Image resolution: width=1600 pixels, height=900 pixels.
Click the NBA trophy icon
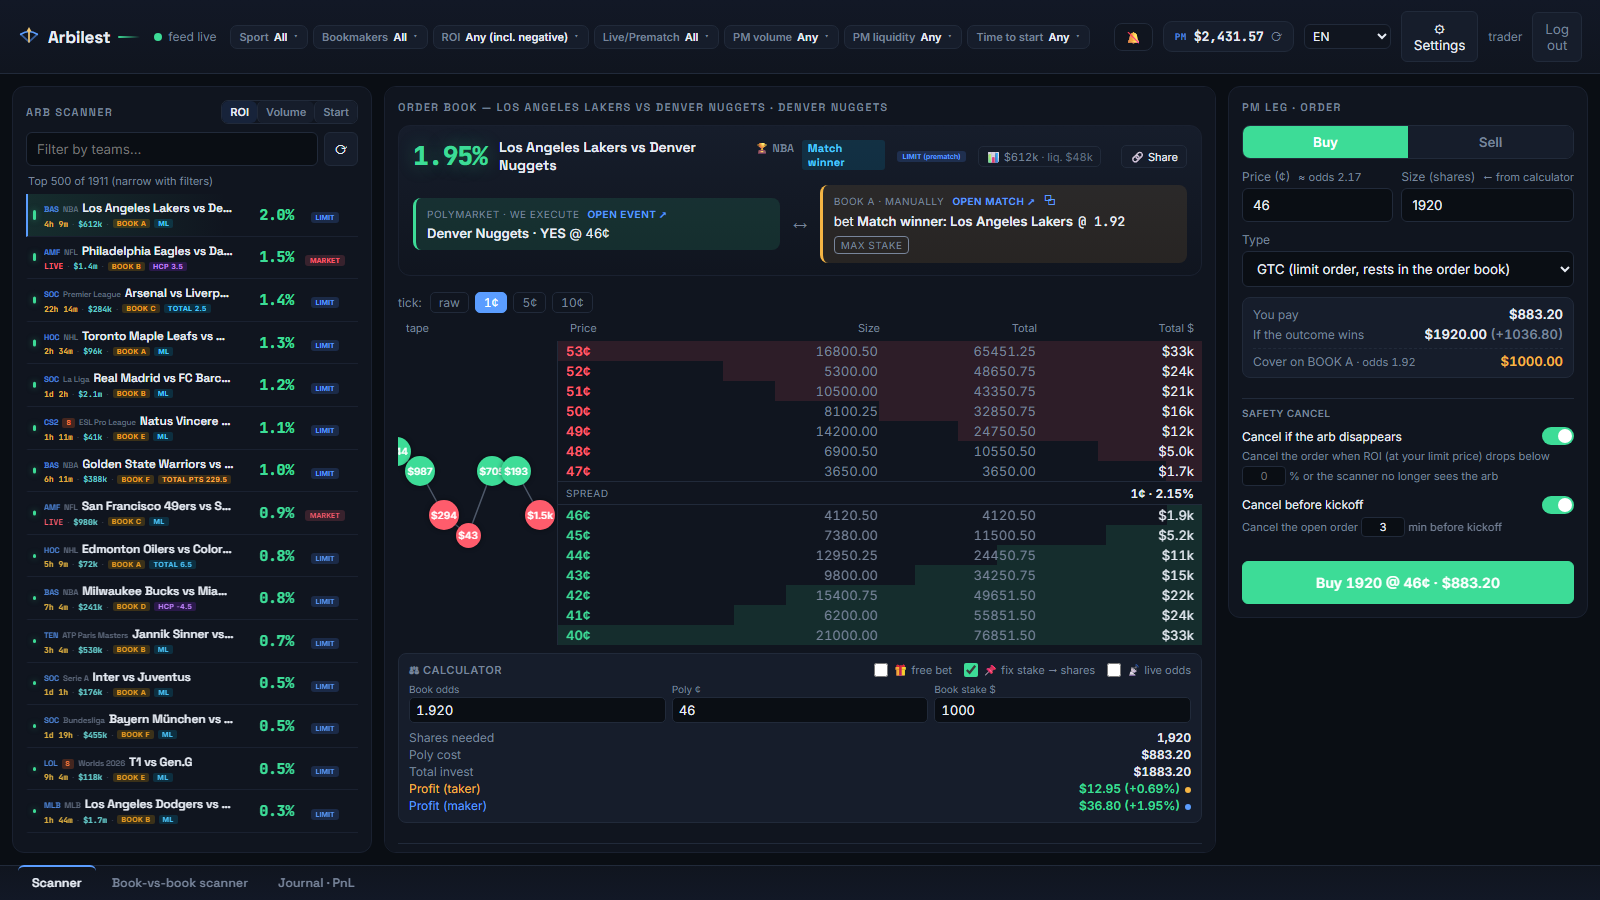[x=762, y=148]
